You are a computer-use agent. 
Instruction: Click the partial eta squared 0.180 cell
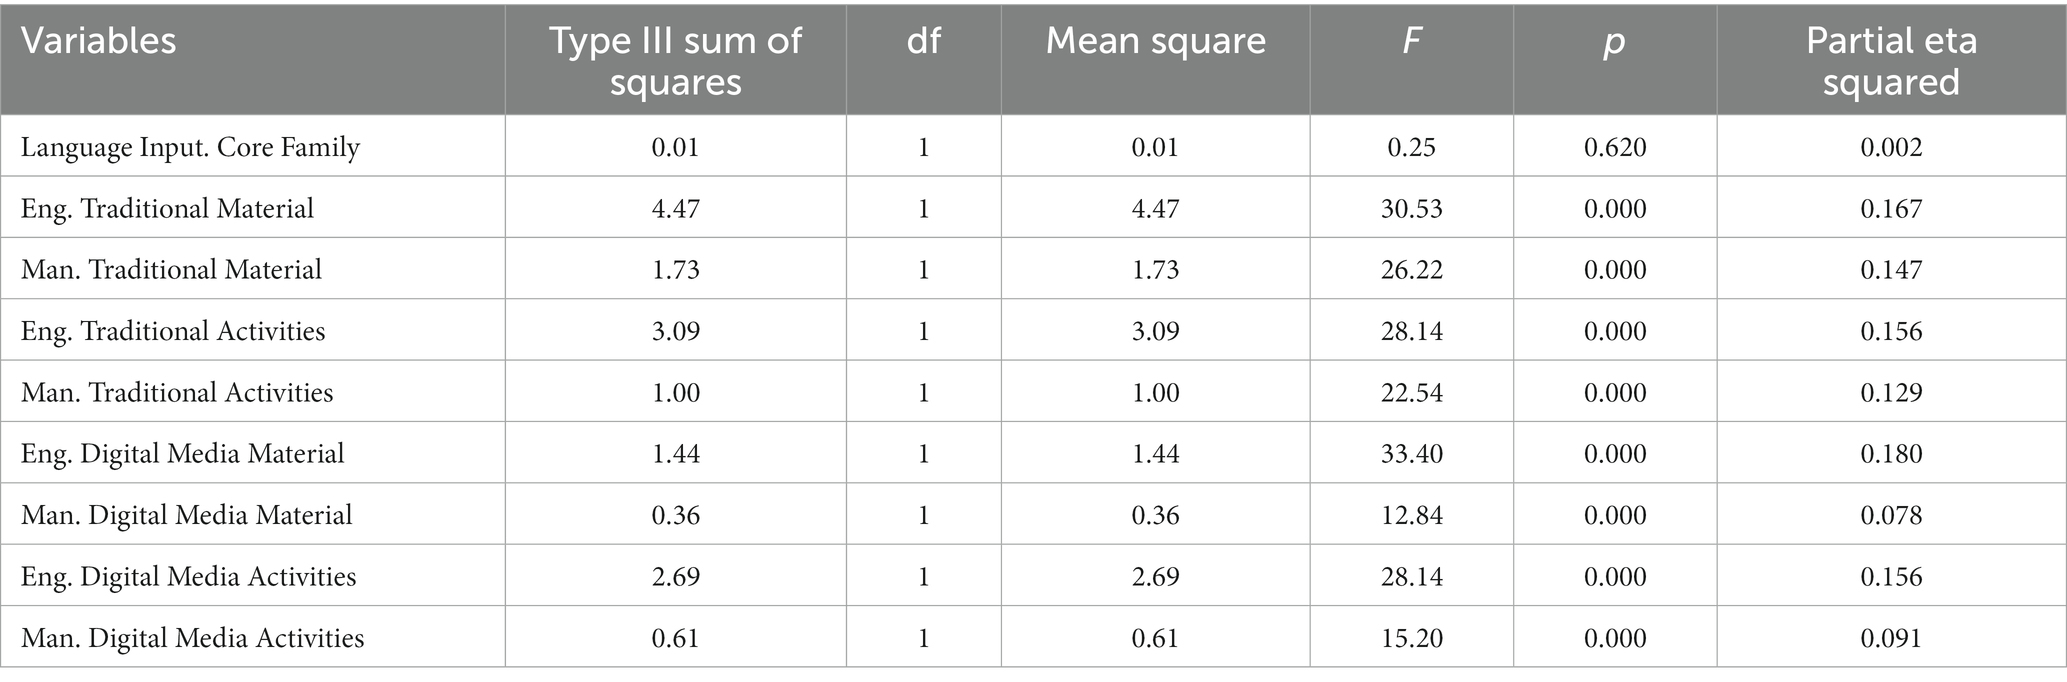coord(1891,454)
